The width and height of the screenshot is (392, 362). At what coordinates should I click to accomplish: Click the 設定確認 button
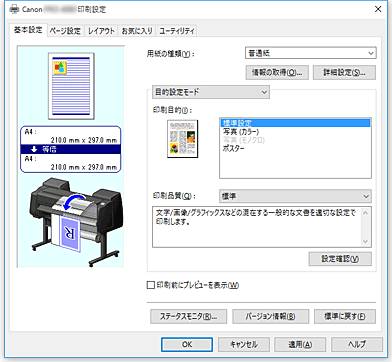(340, 259)
